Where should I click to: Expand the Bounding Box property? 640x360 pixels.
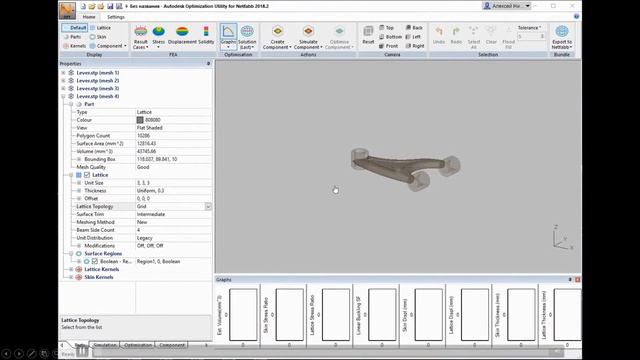79,159
